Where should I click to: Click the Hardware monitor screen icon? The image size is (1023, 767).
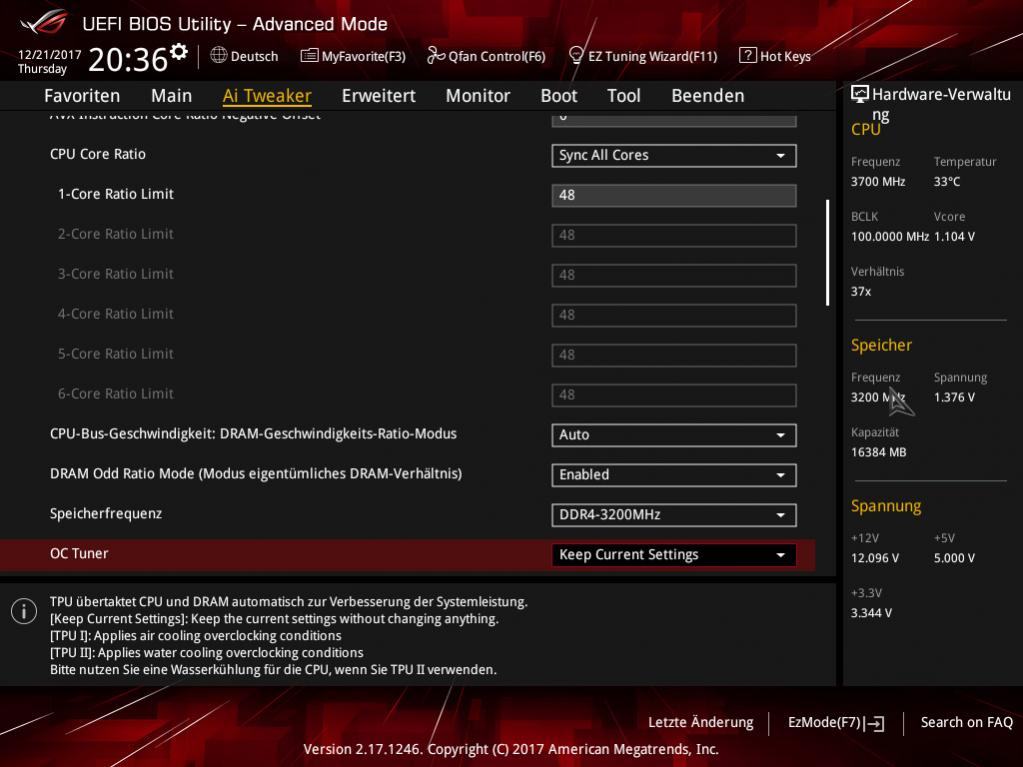[860, 95]
